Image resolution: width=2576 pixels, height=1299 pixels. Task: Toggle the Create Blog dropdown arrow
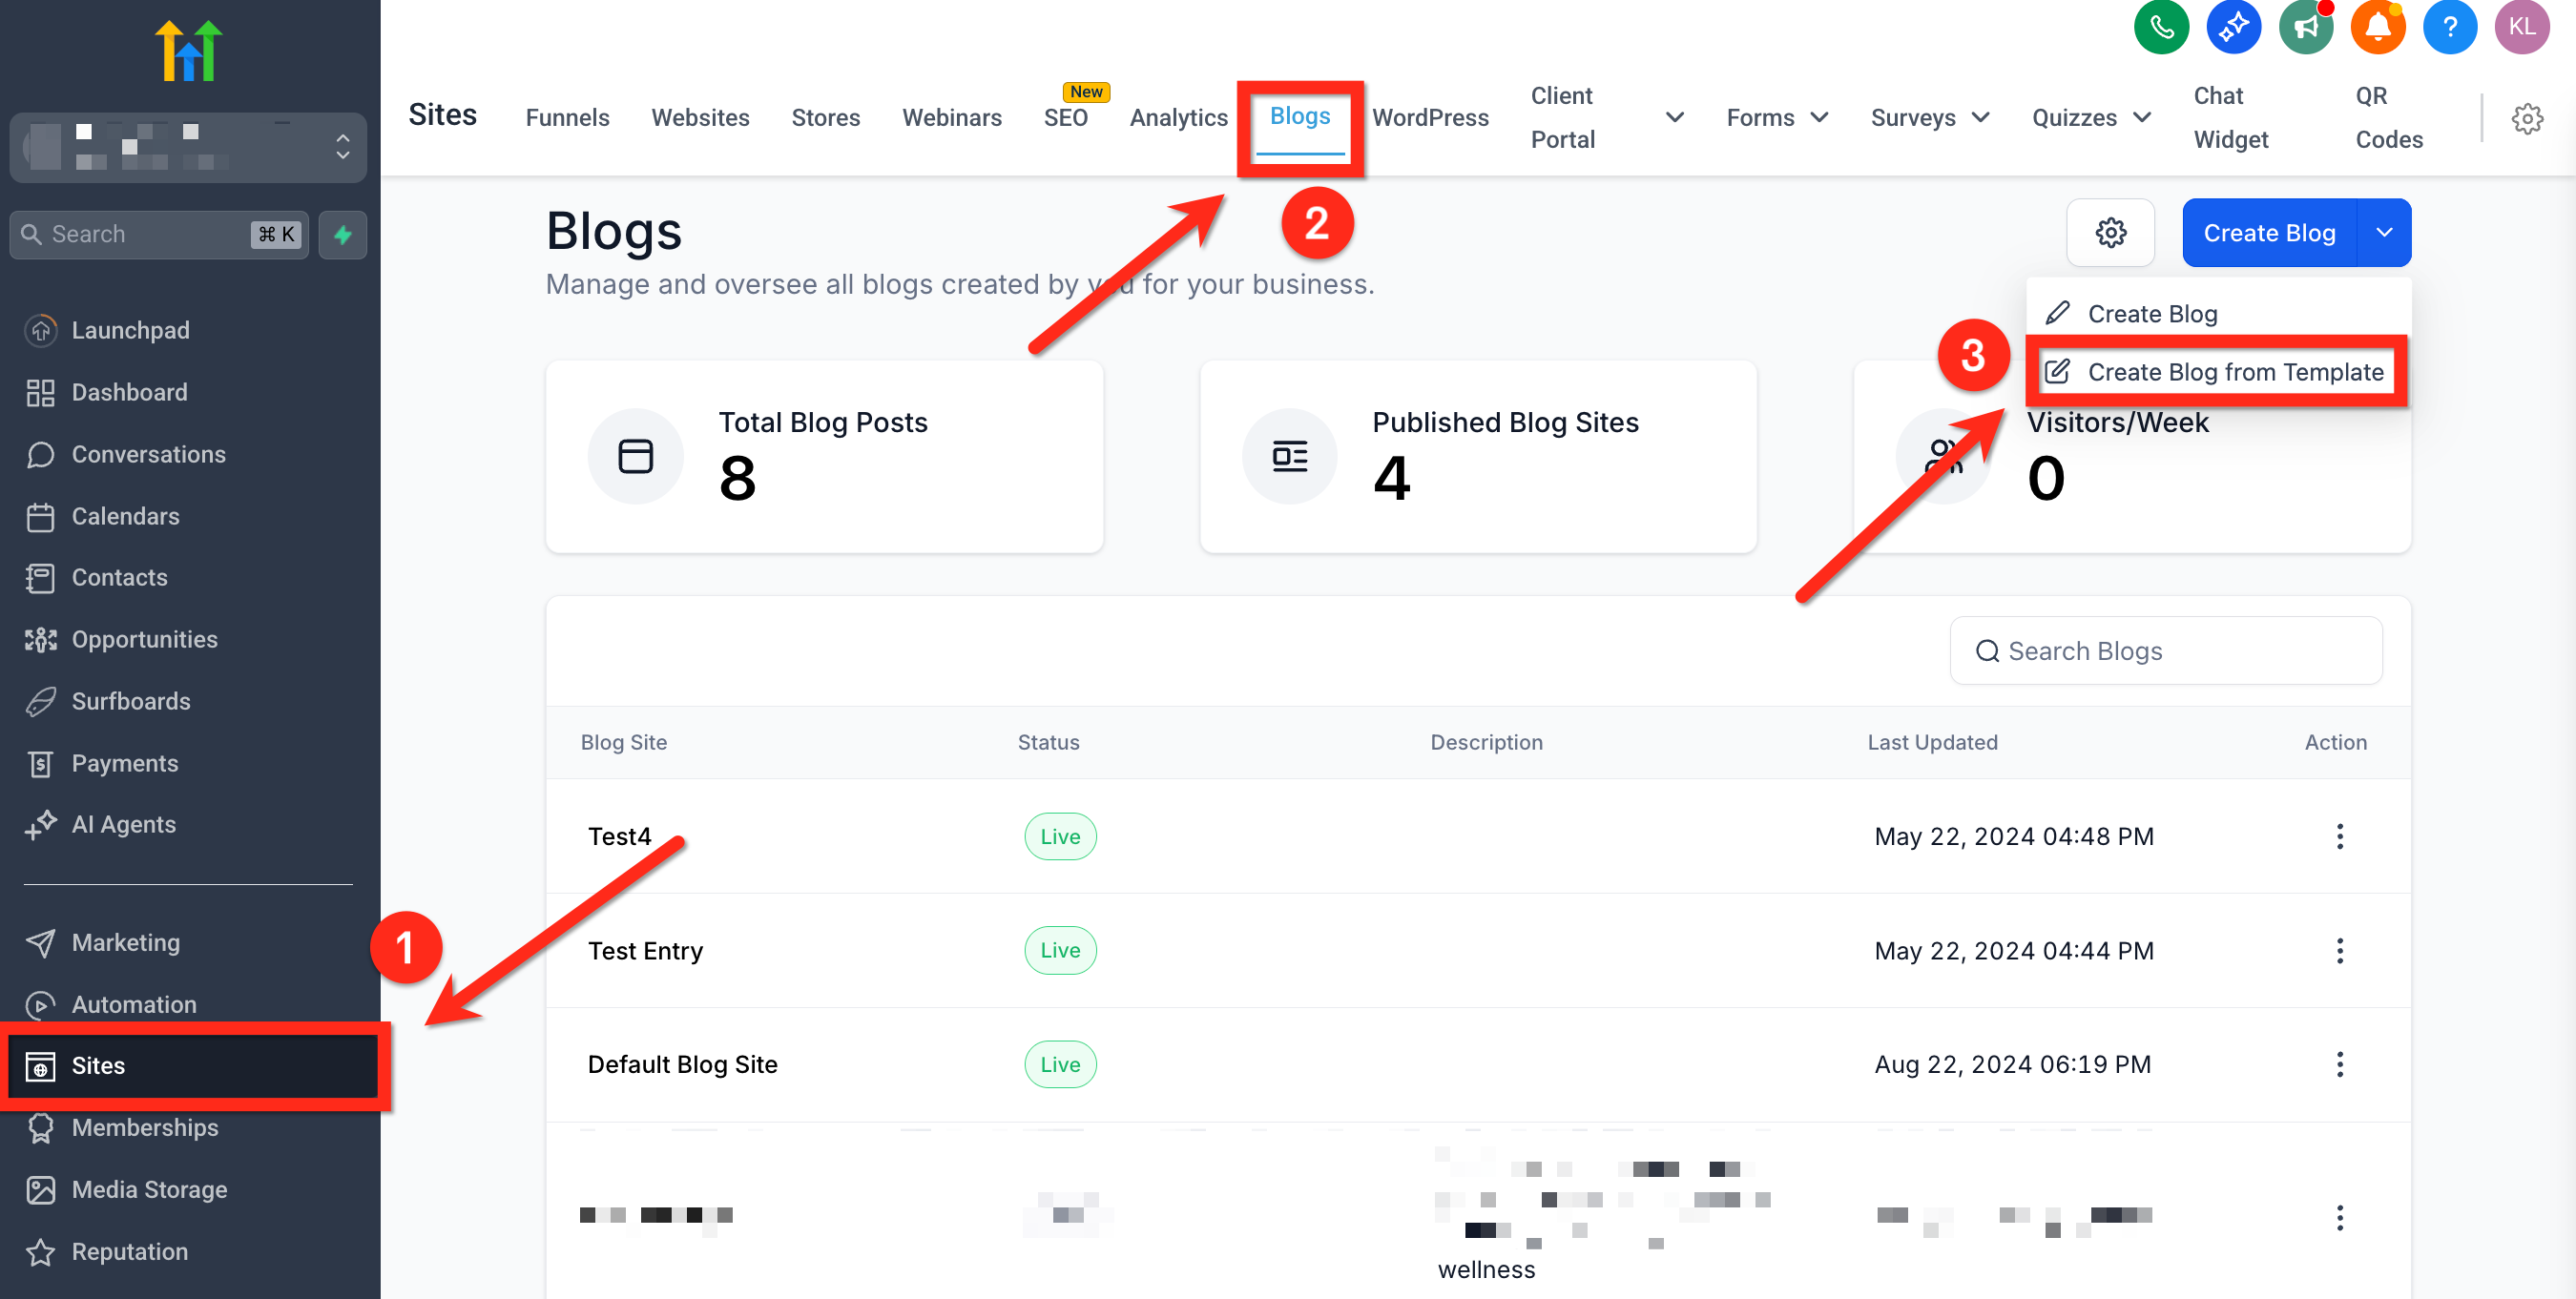click(2384, 233)
